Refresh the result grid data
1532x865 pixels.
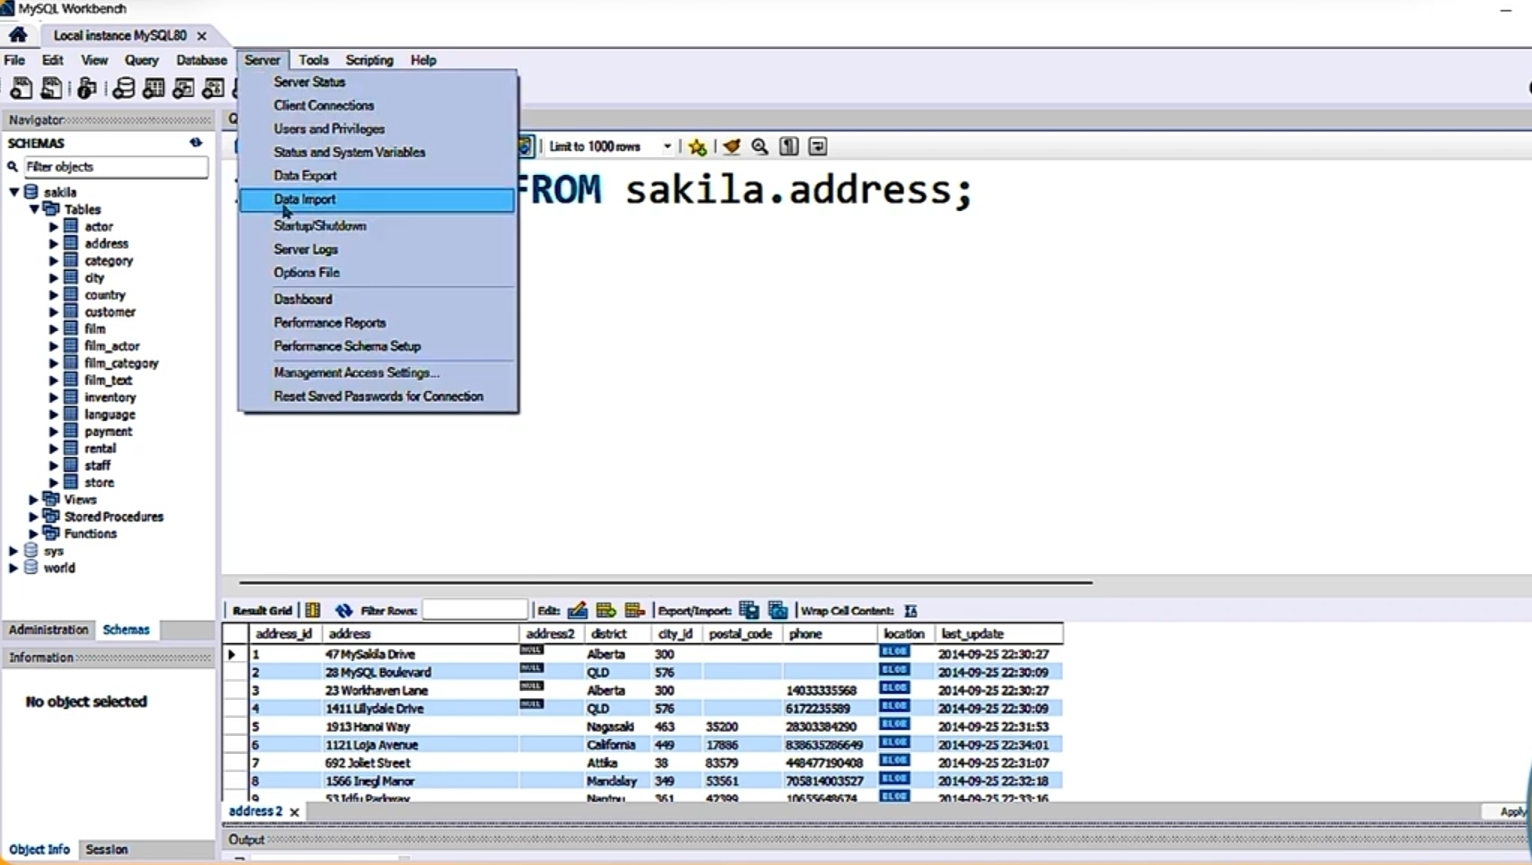344,610
